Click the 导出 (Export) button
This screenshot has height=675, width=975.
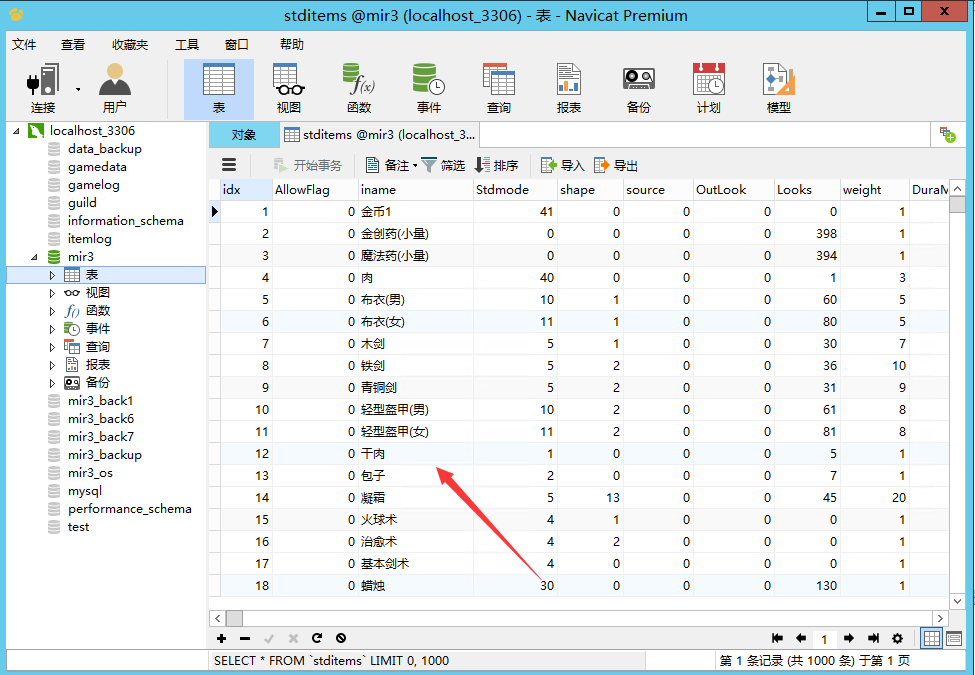tap(616, 165)
